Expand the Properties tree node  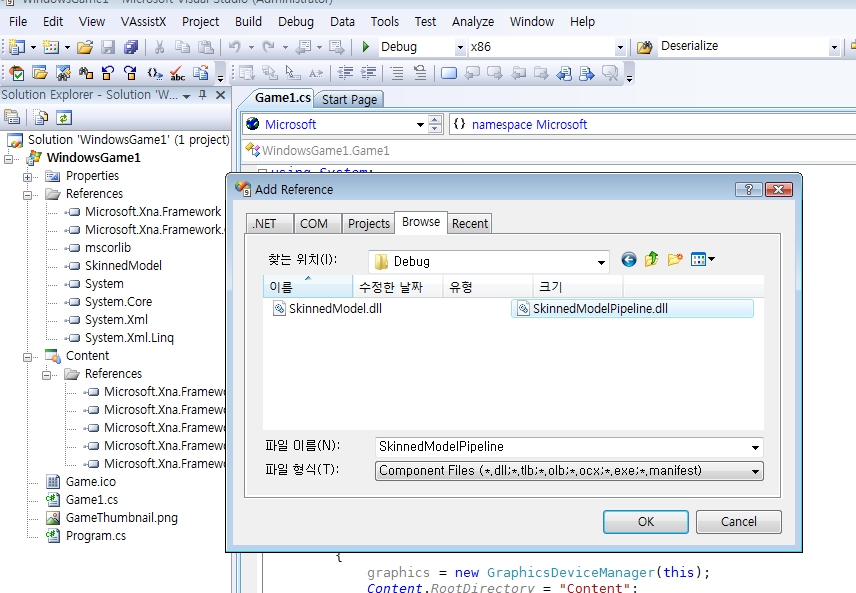pos(27,177)
